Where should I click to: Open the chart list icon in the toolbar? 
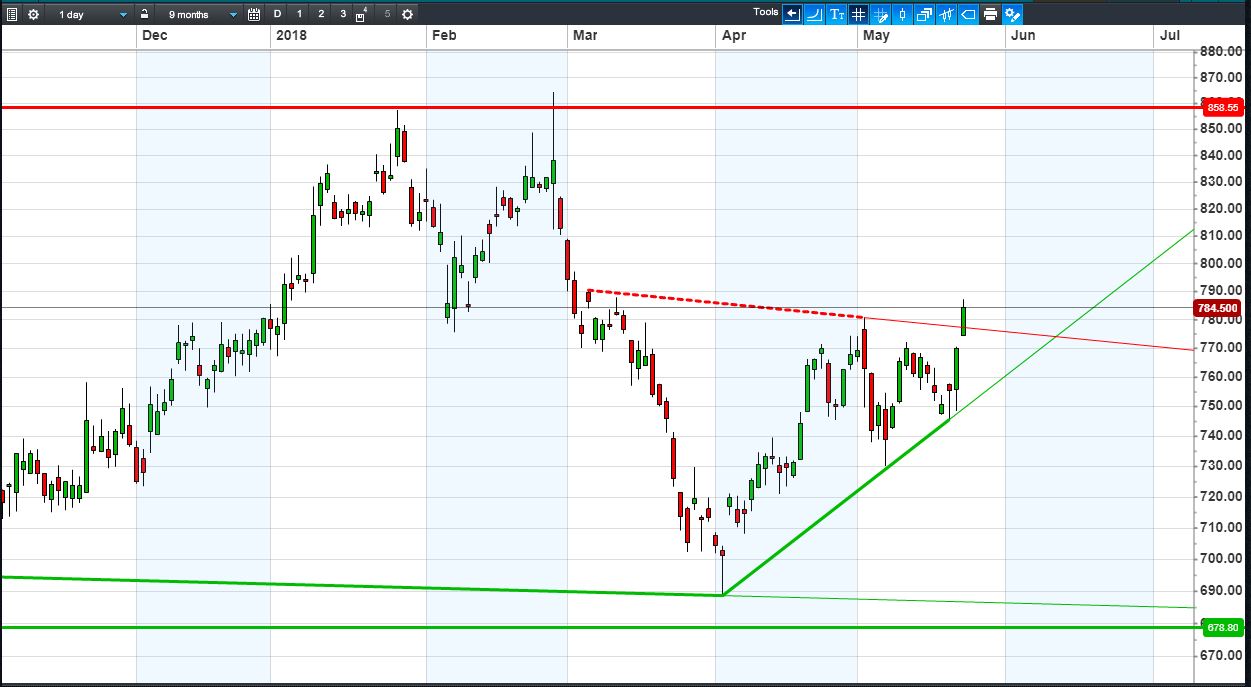pyautogui.click(x=11, y=14)
